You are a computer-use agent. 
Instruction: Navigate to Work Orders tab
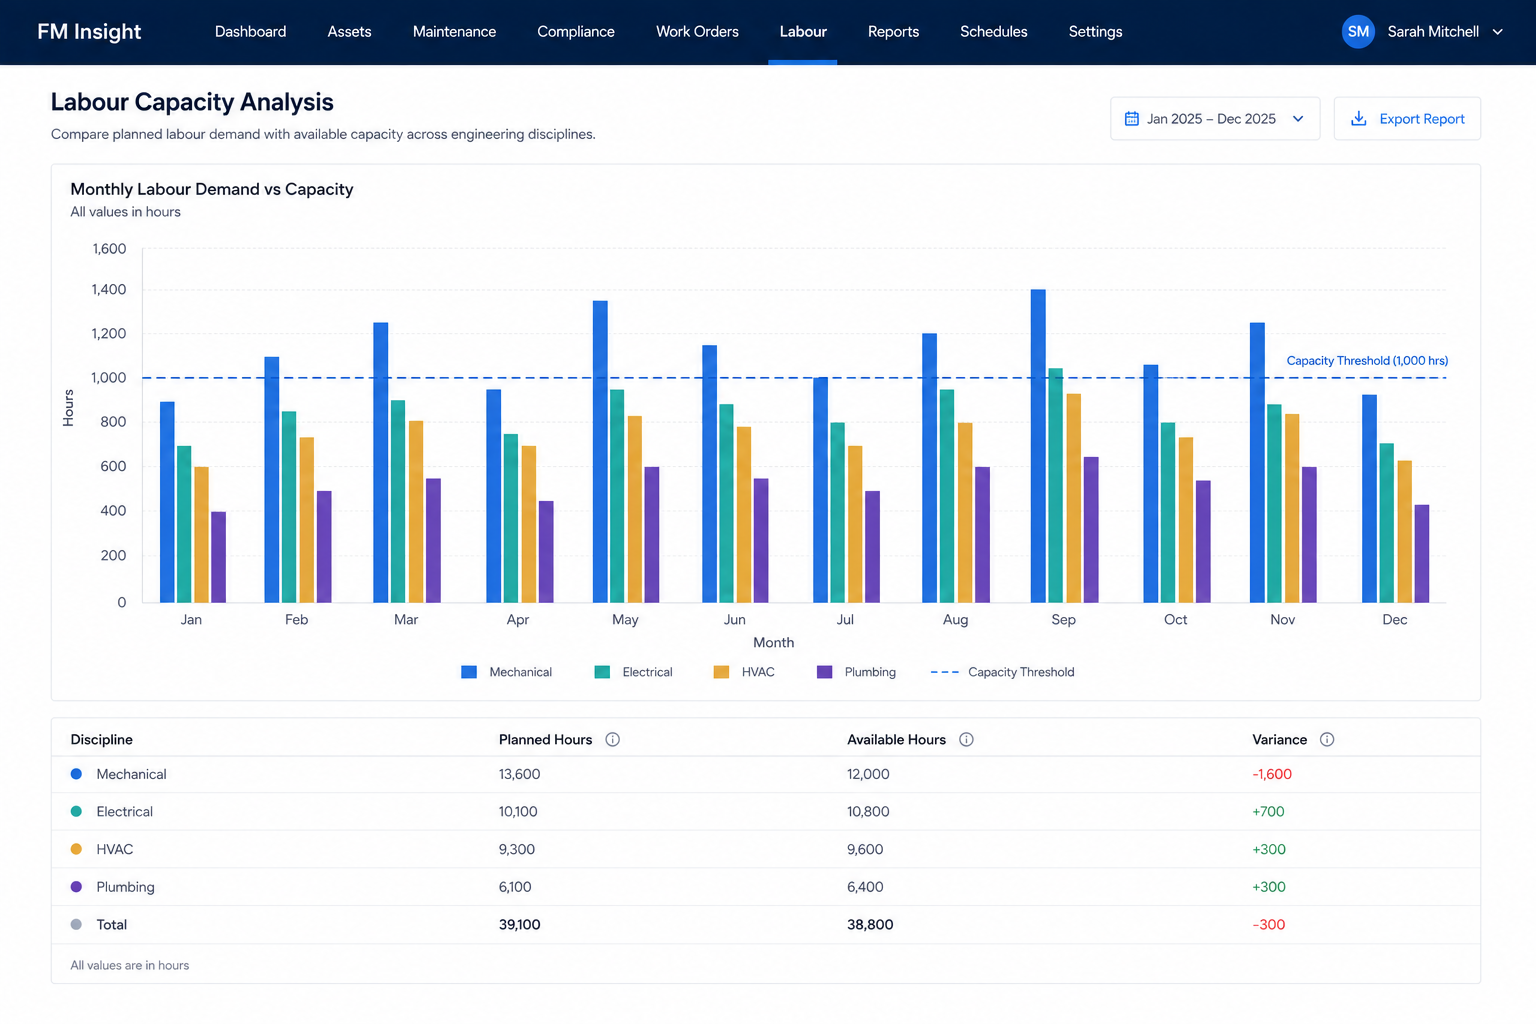(697, 32)
